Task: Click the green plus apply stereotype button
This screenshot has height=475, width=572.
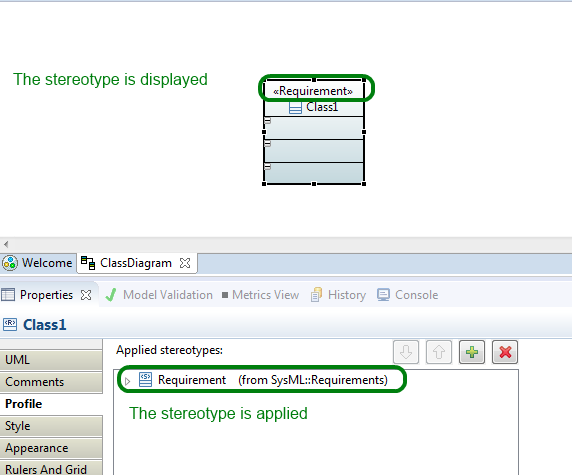Action: 472,352
